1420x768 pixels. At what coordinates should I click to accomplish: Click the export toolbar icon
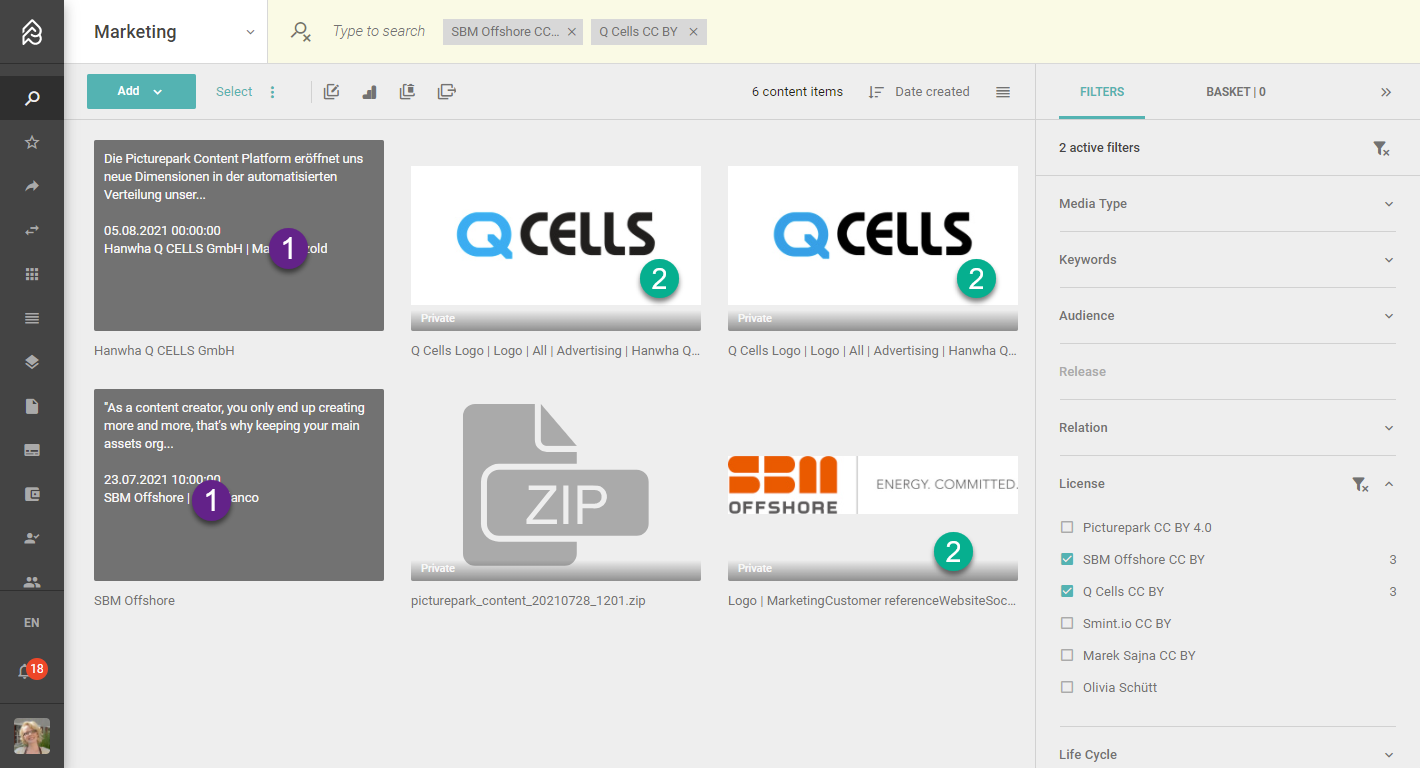tap(447, 92)
